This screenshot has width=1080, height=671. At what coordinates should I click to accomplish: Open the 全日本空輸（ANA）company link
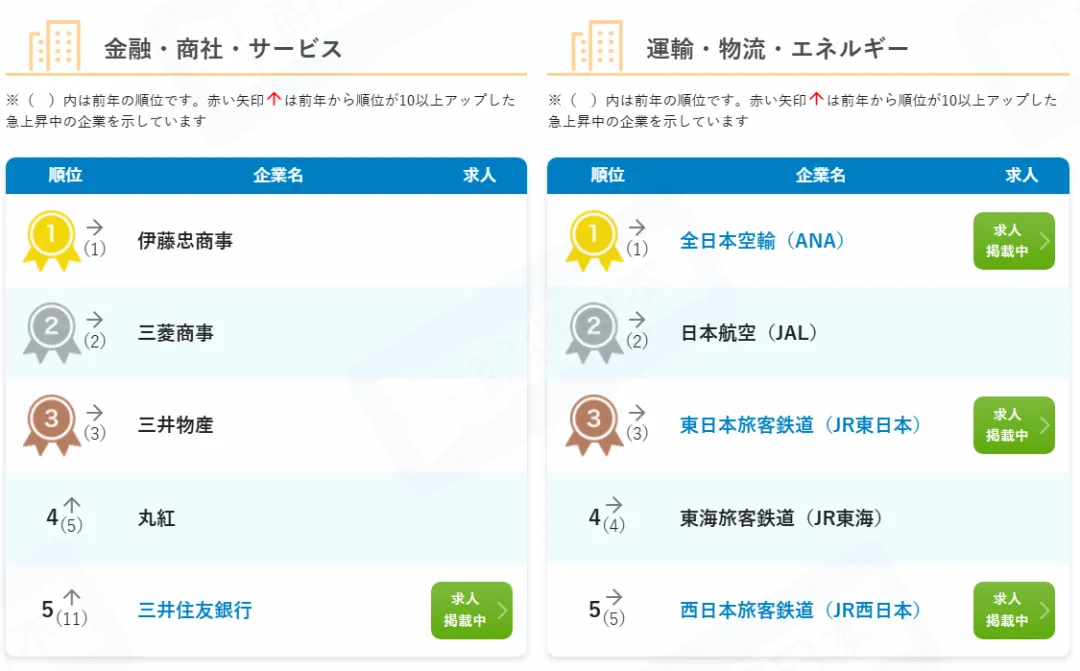(762, 241)
